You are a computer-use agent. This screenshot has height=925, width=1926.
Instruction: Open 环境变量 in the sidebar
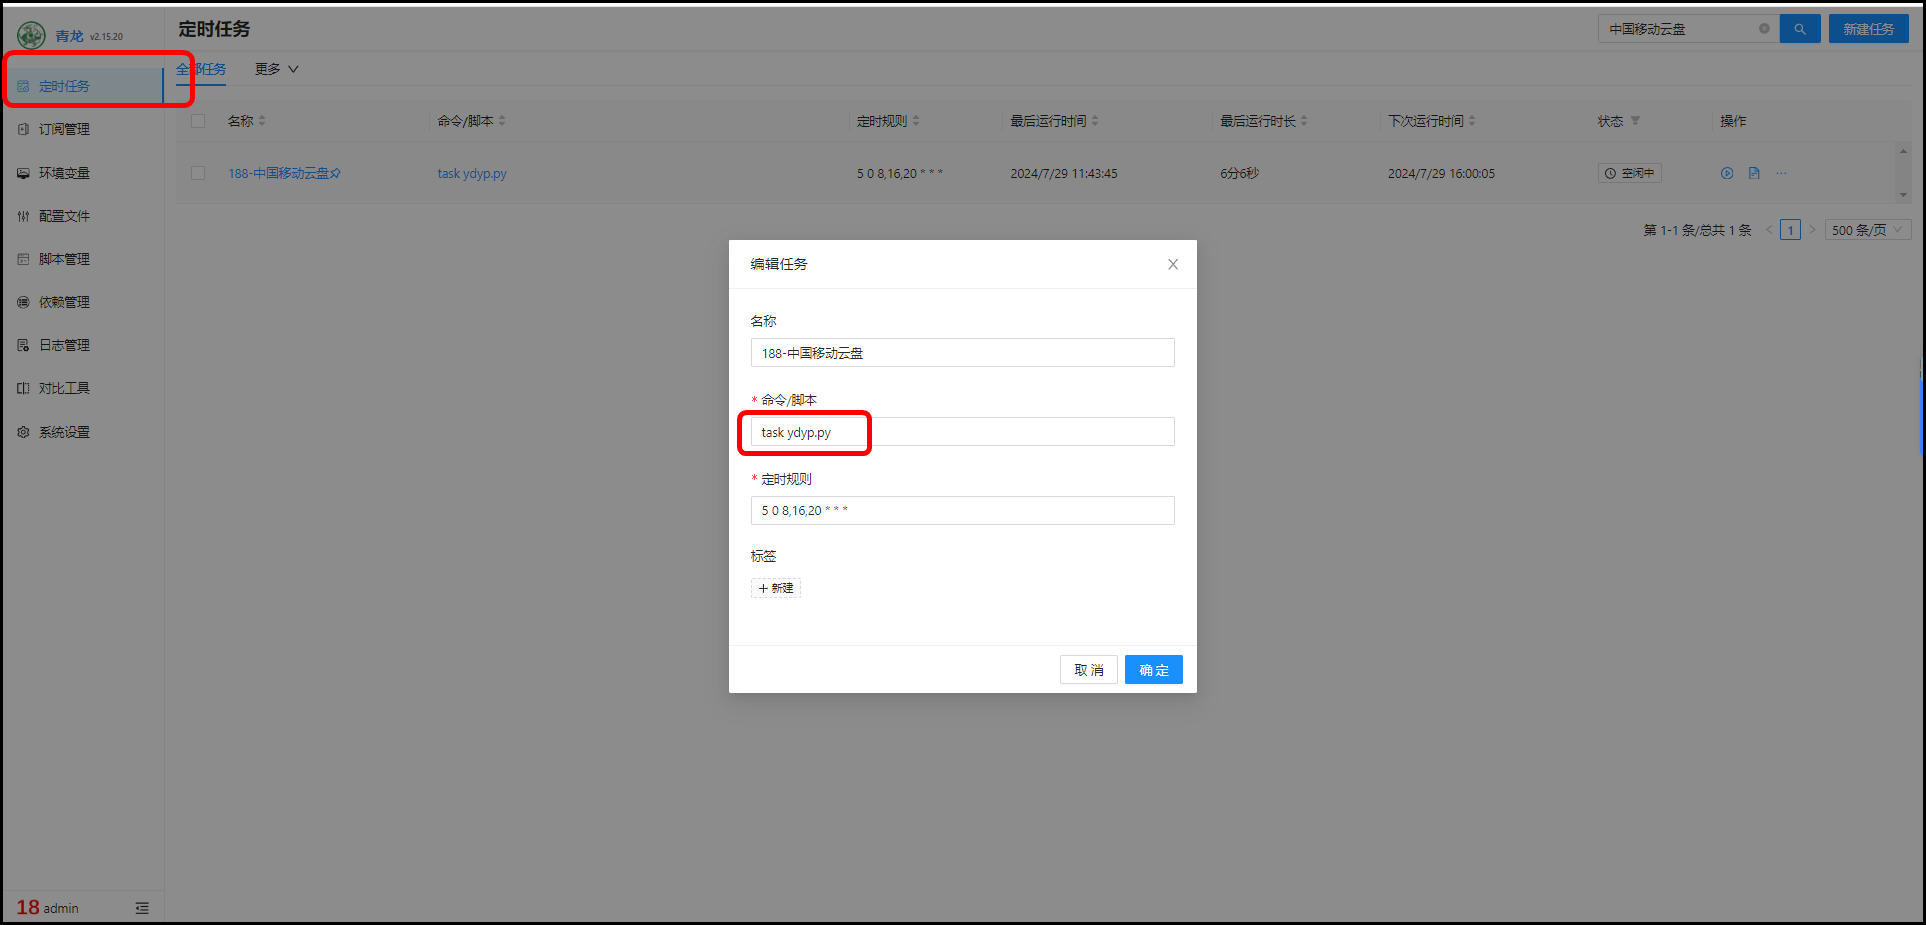click(x=64, y=173)
